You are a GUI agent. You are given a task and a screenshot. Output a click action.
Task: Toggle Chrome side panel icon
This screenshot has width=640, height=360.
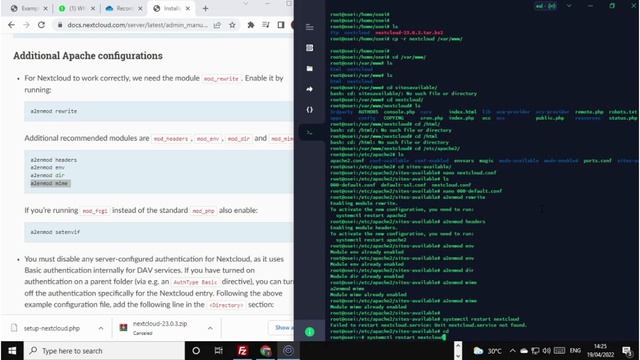(x=281, y=25)
